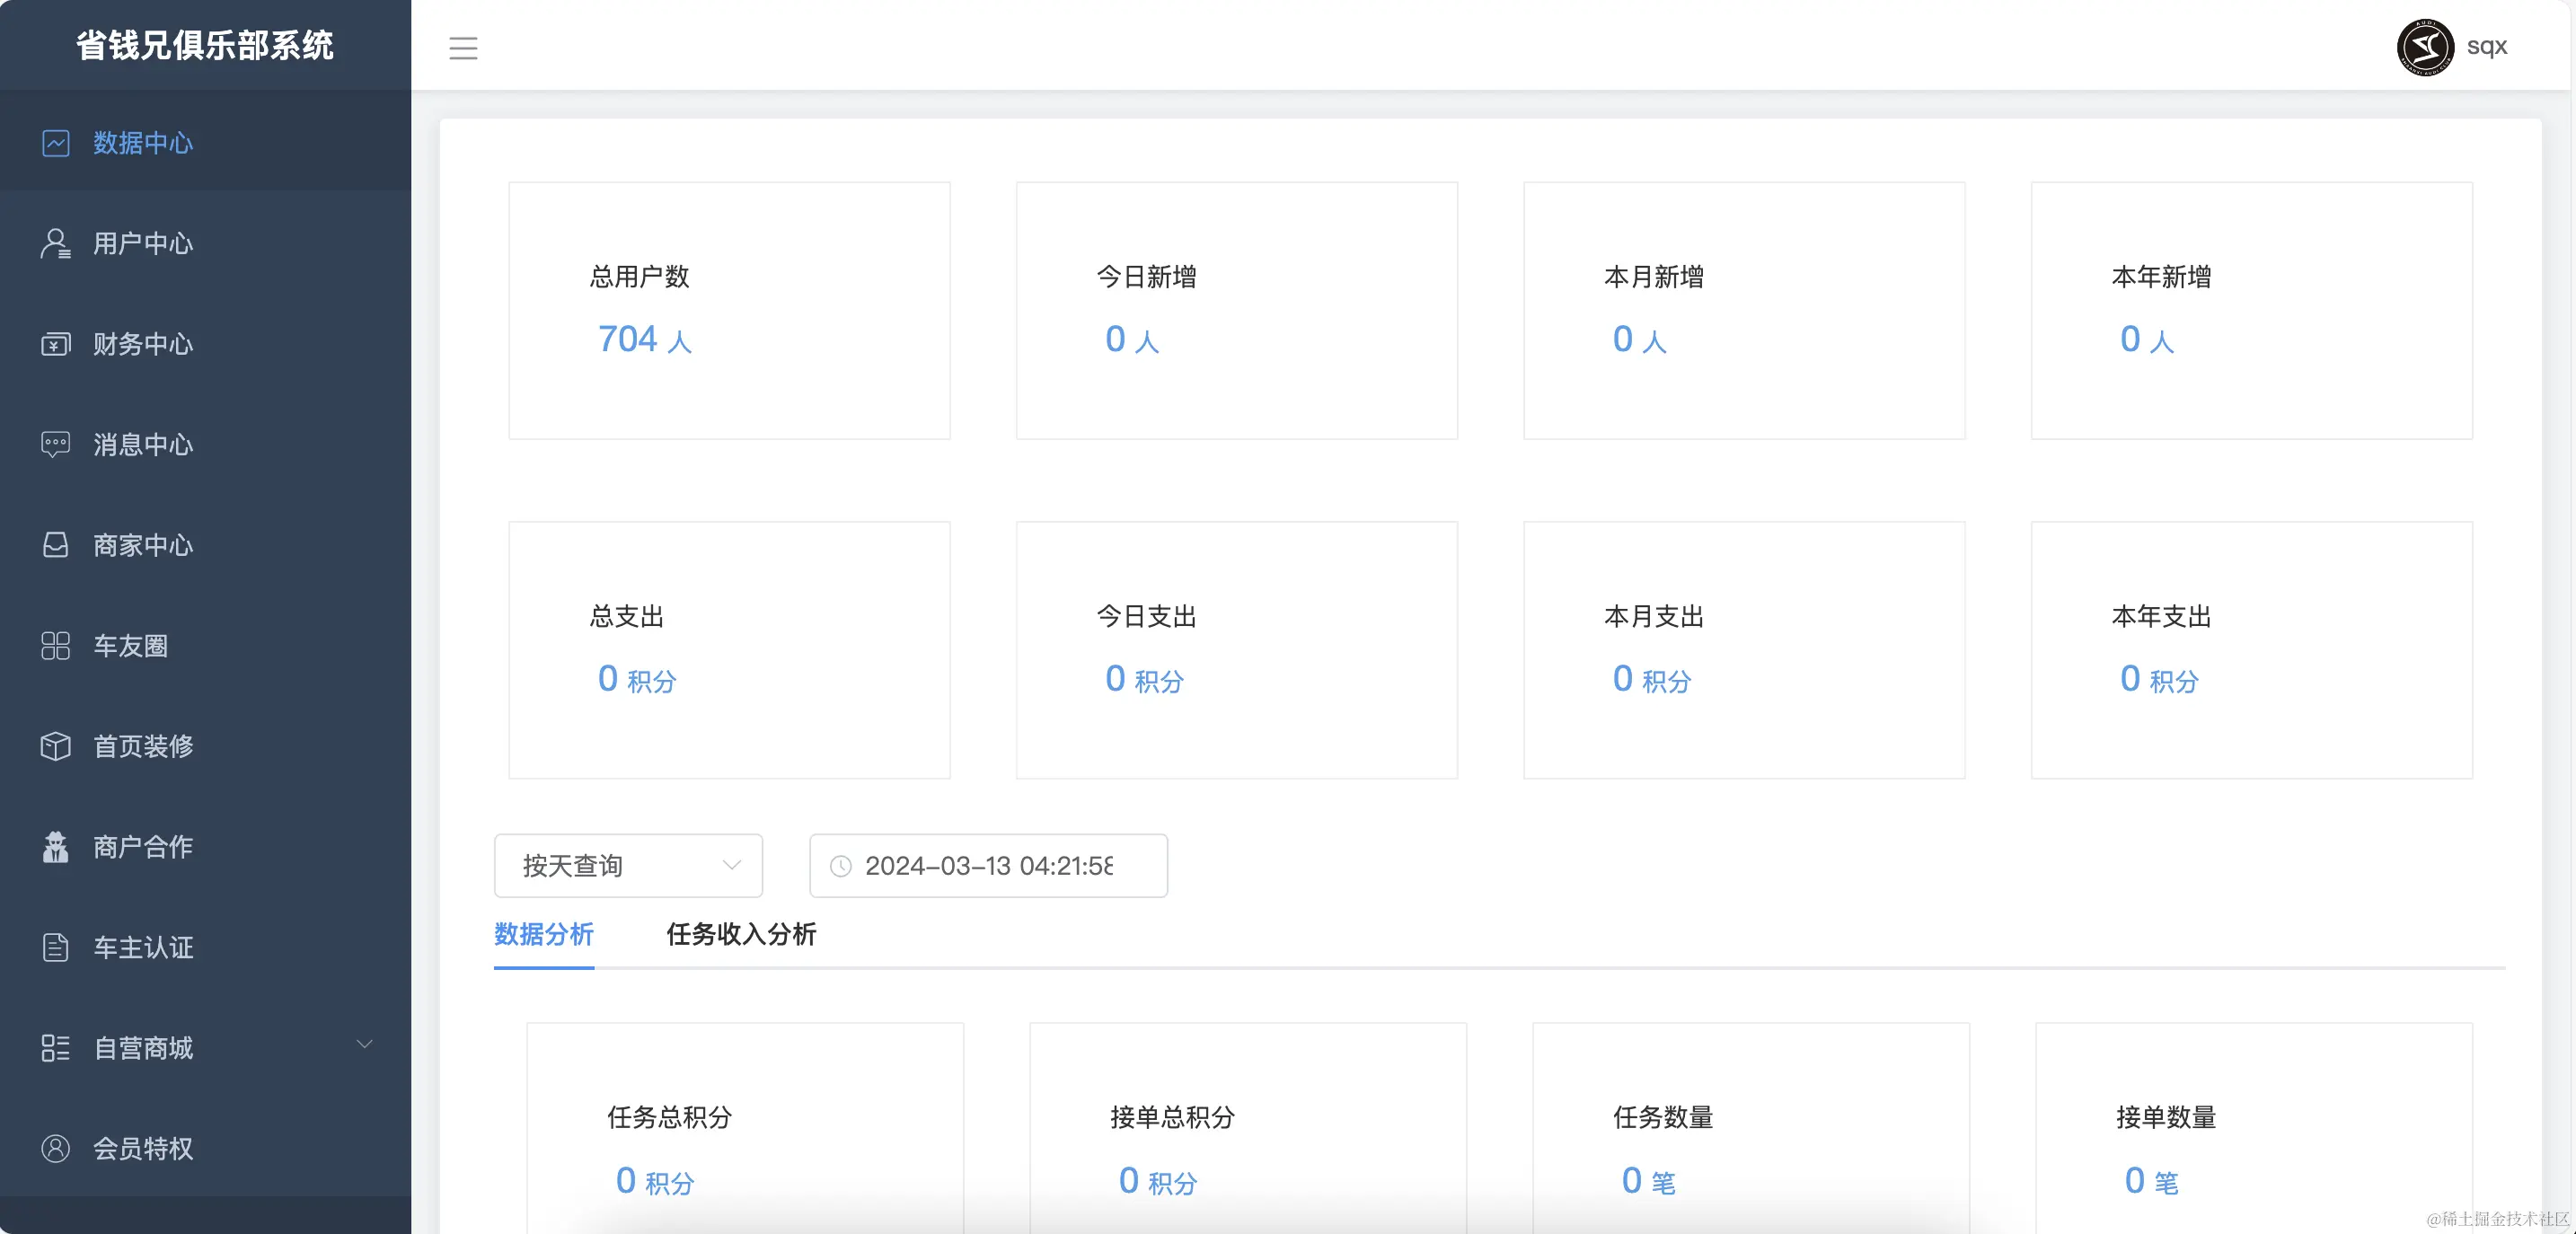The width and height of the screenshot is (2576, 1234).
Task: Click the 财务中心 yen icon
Action: (56, 344)
